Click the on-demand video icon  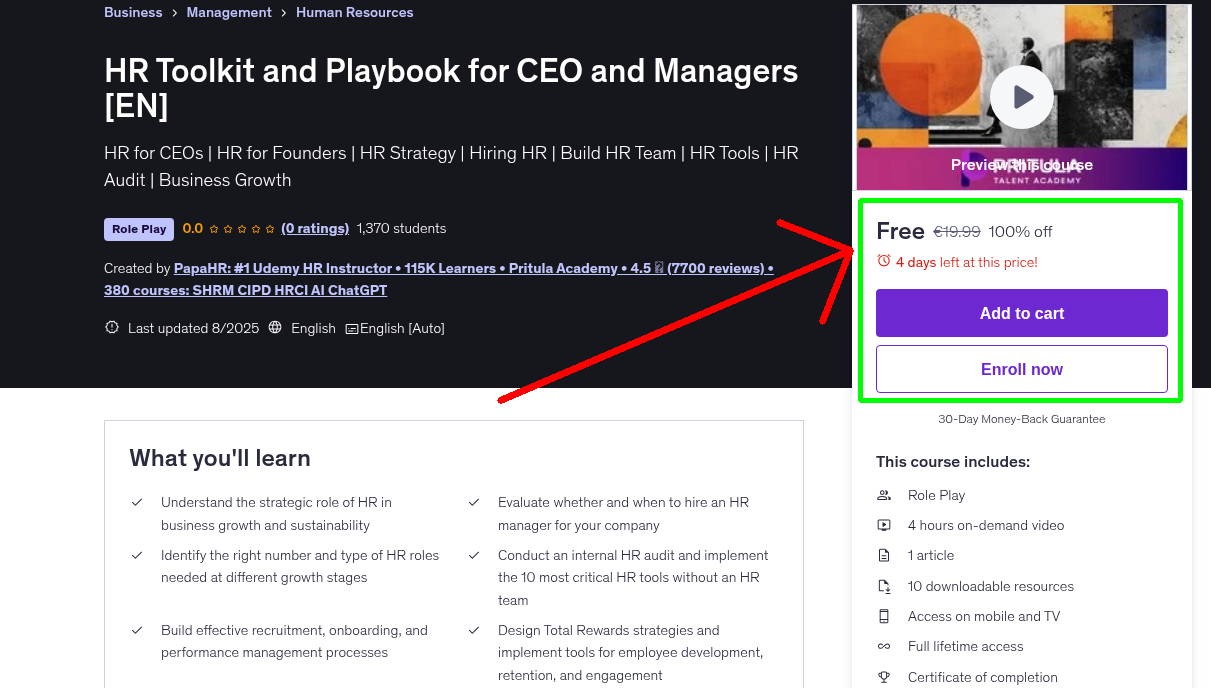coord(884,525)
